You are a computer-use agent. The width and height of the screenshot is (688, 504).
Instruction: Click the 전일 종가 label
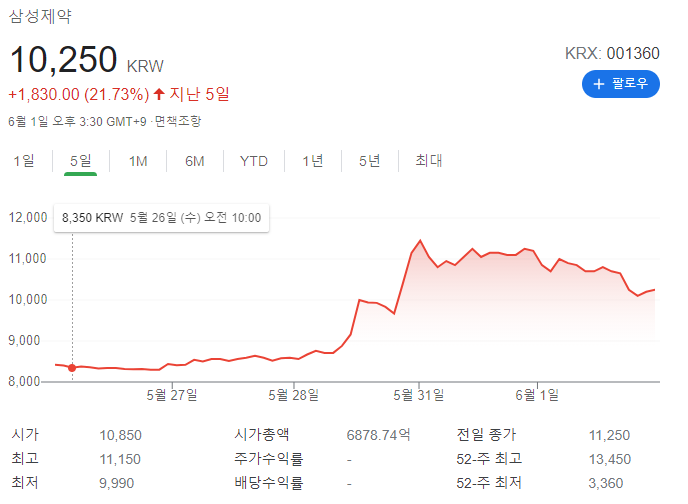coord(486,435)
